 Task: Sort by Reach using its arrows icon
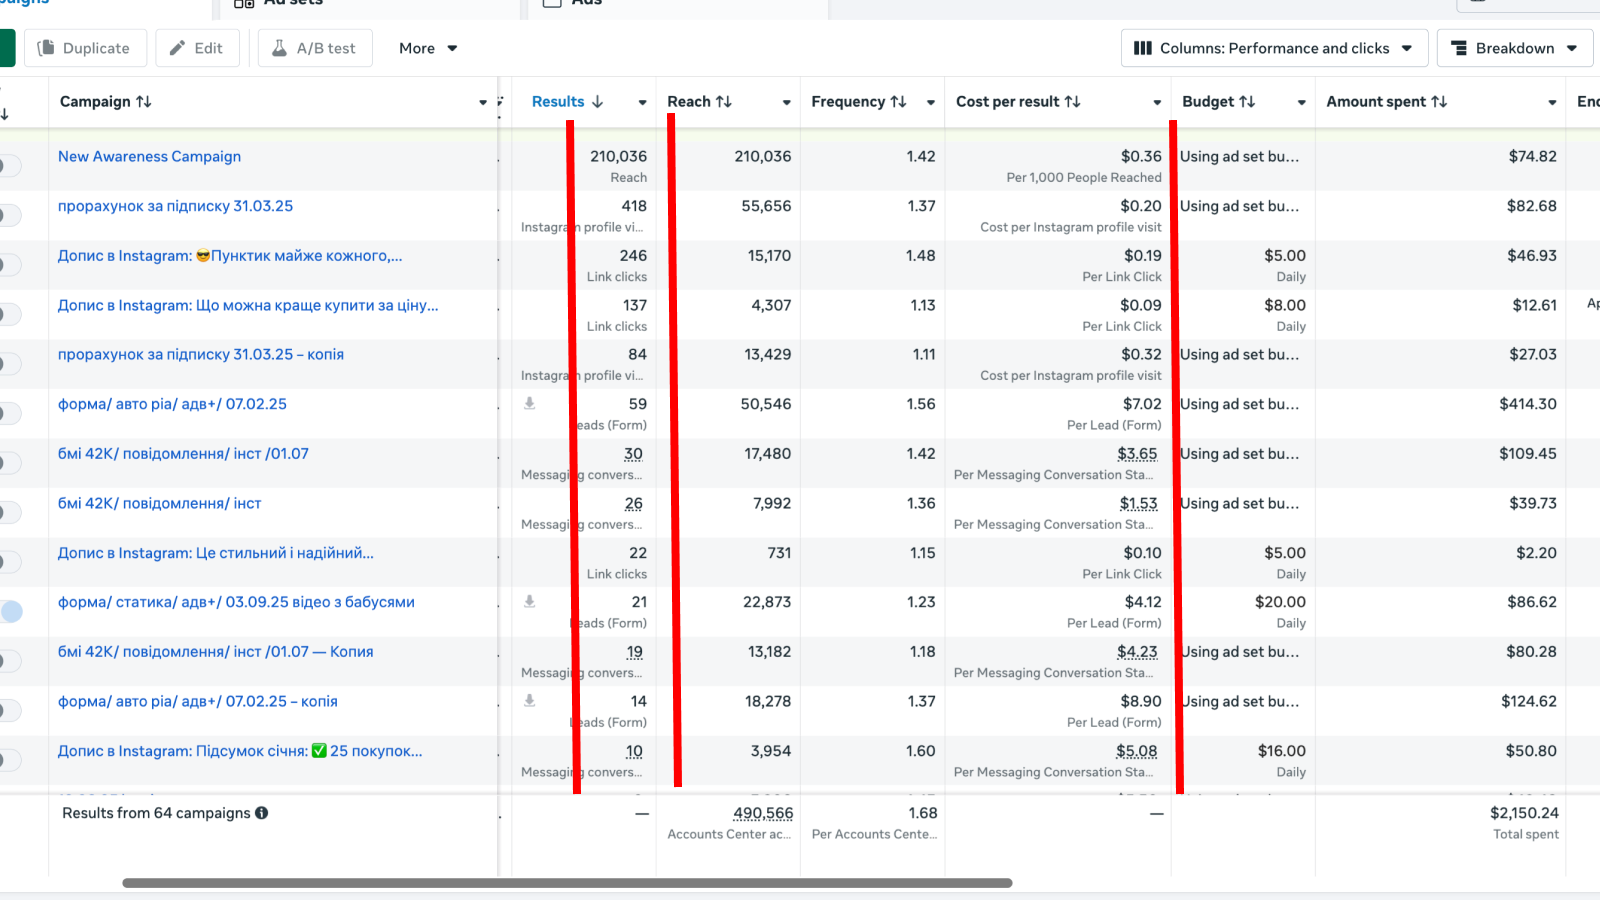click(724, 102)
